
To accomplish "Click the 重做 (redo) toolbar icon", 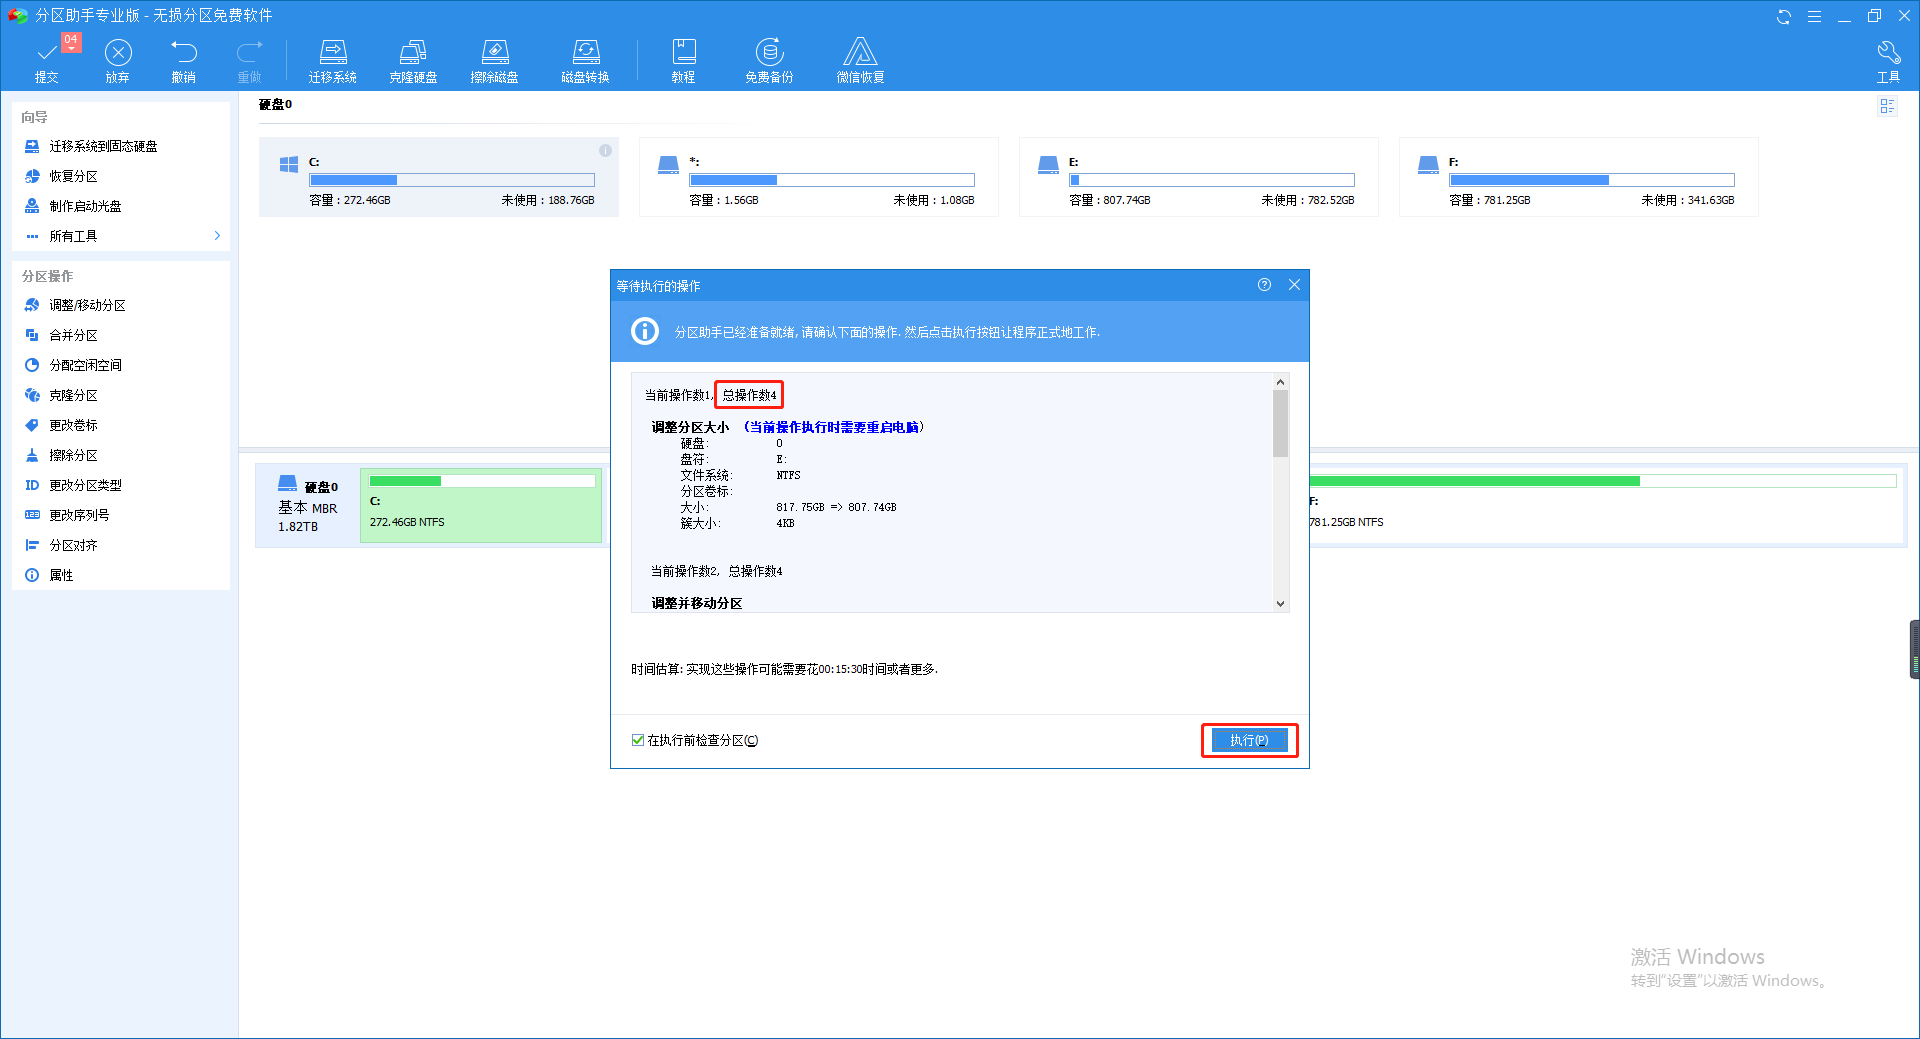I will [x=250, y=60].
